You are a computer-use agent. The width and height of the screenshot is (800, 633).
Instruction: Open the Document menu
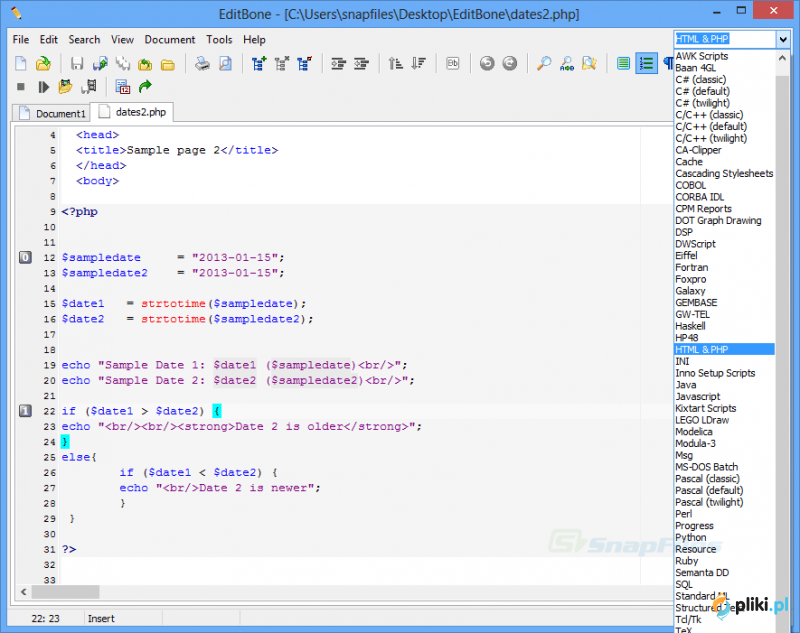click(x=170, y=40)
